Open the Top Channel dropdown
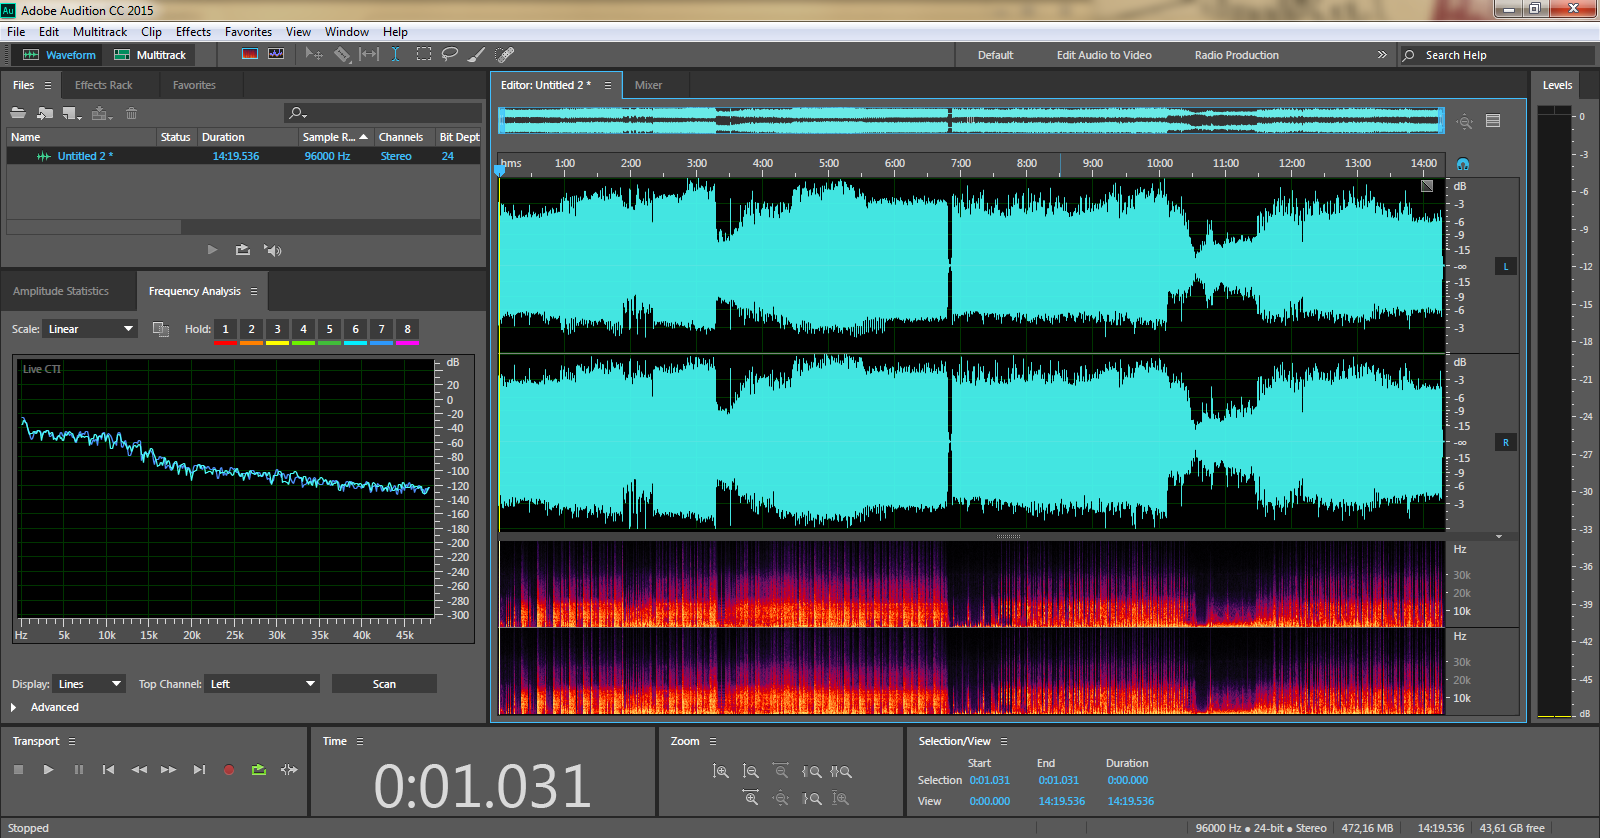 click(x=262, y=684)
